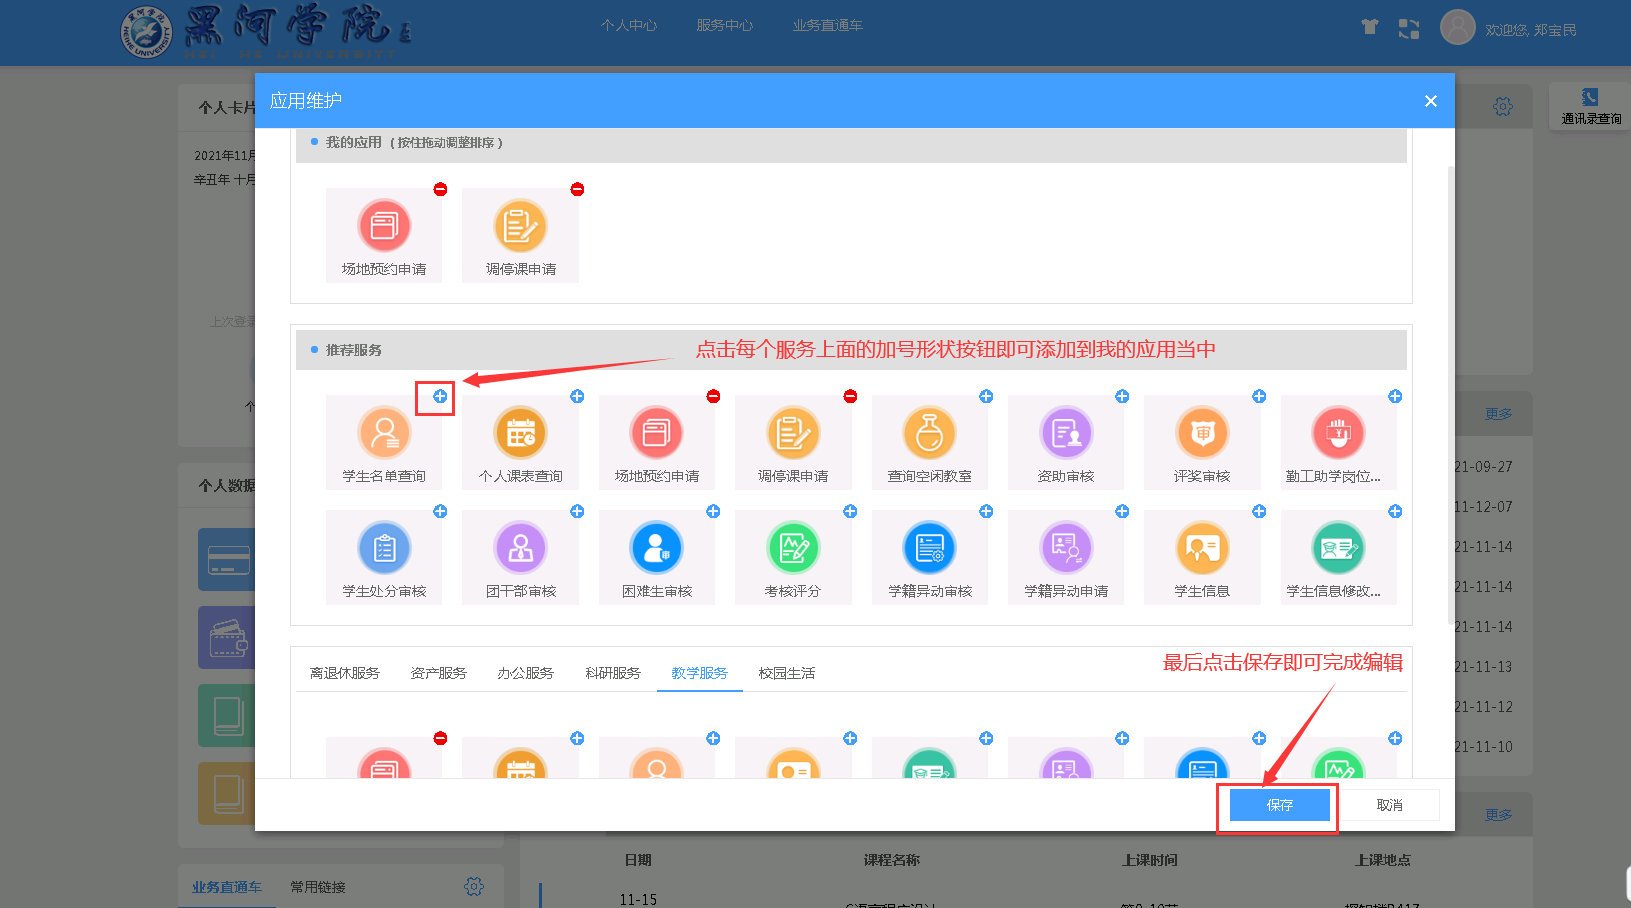Open 服务中心 in top navigation

click(x=725, y=25)
